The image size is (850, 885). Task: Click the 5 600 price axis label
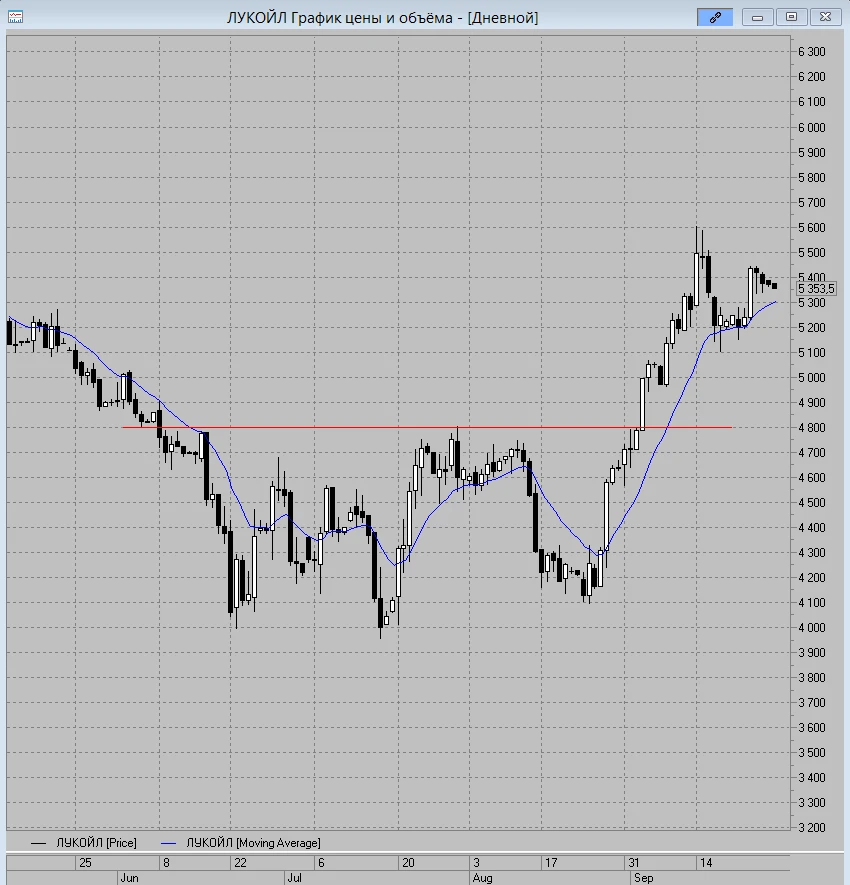[812, 227]
